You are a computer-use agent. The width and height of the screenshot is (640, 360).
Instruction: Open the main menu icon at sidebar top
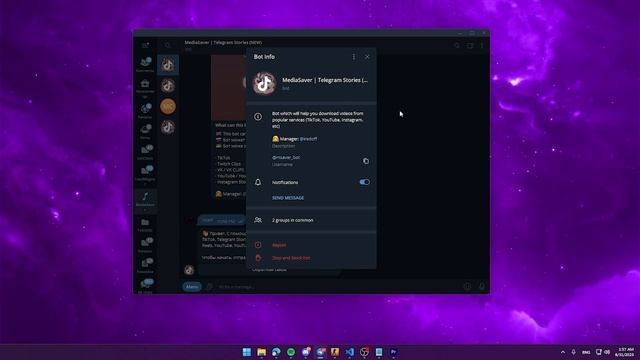(x=145, y=45)
